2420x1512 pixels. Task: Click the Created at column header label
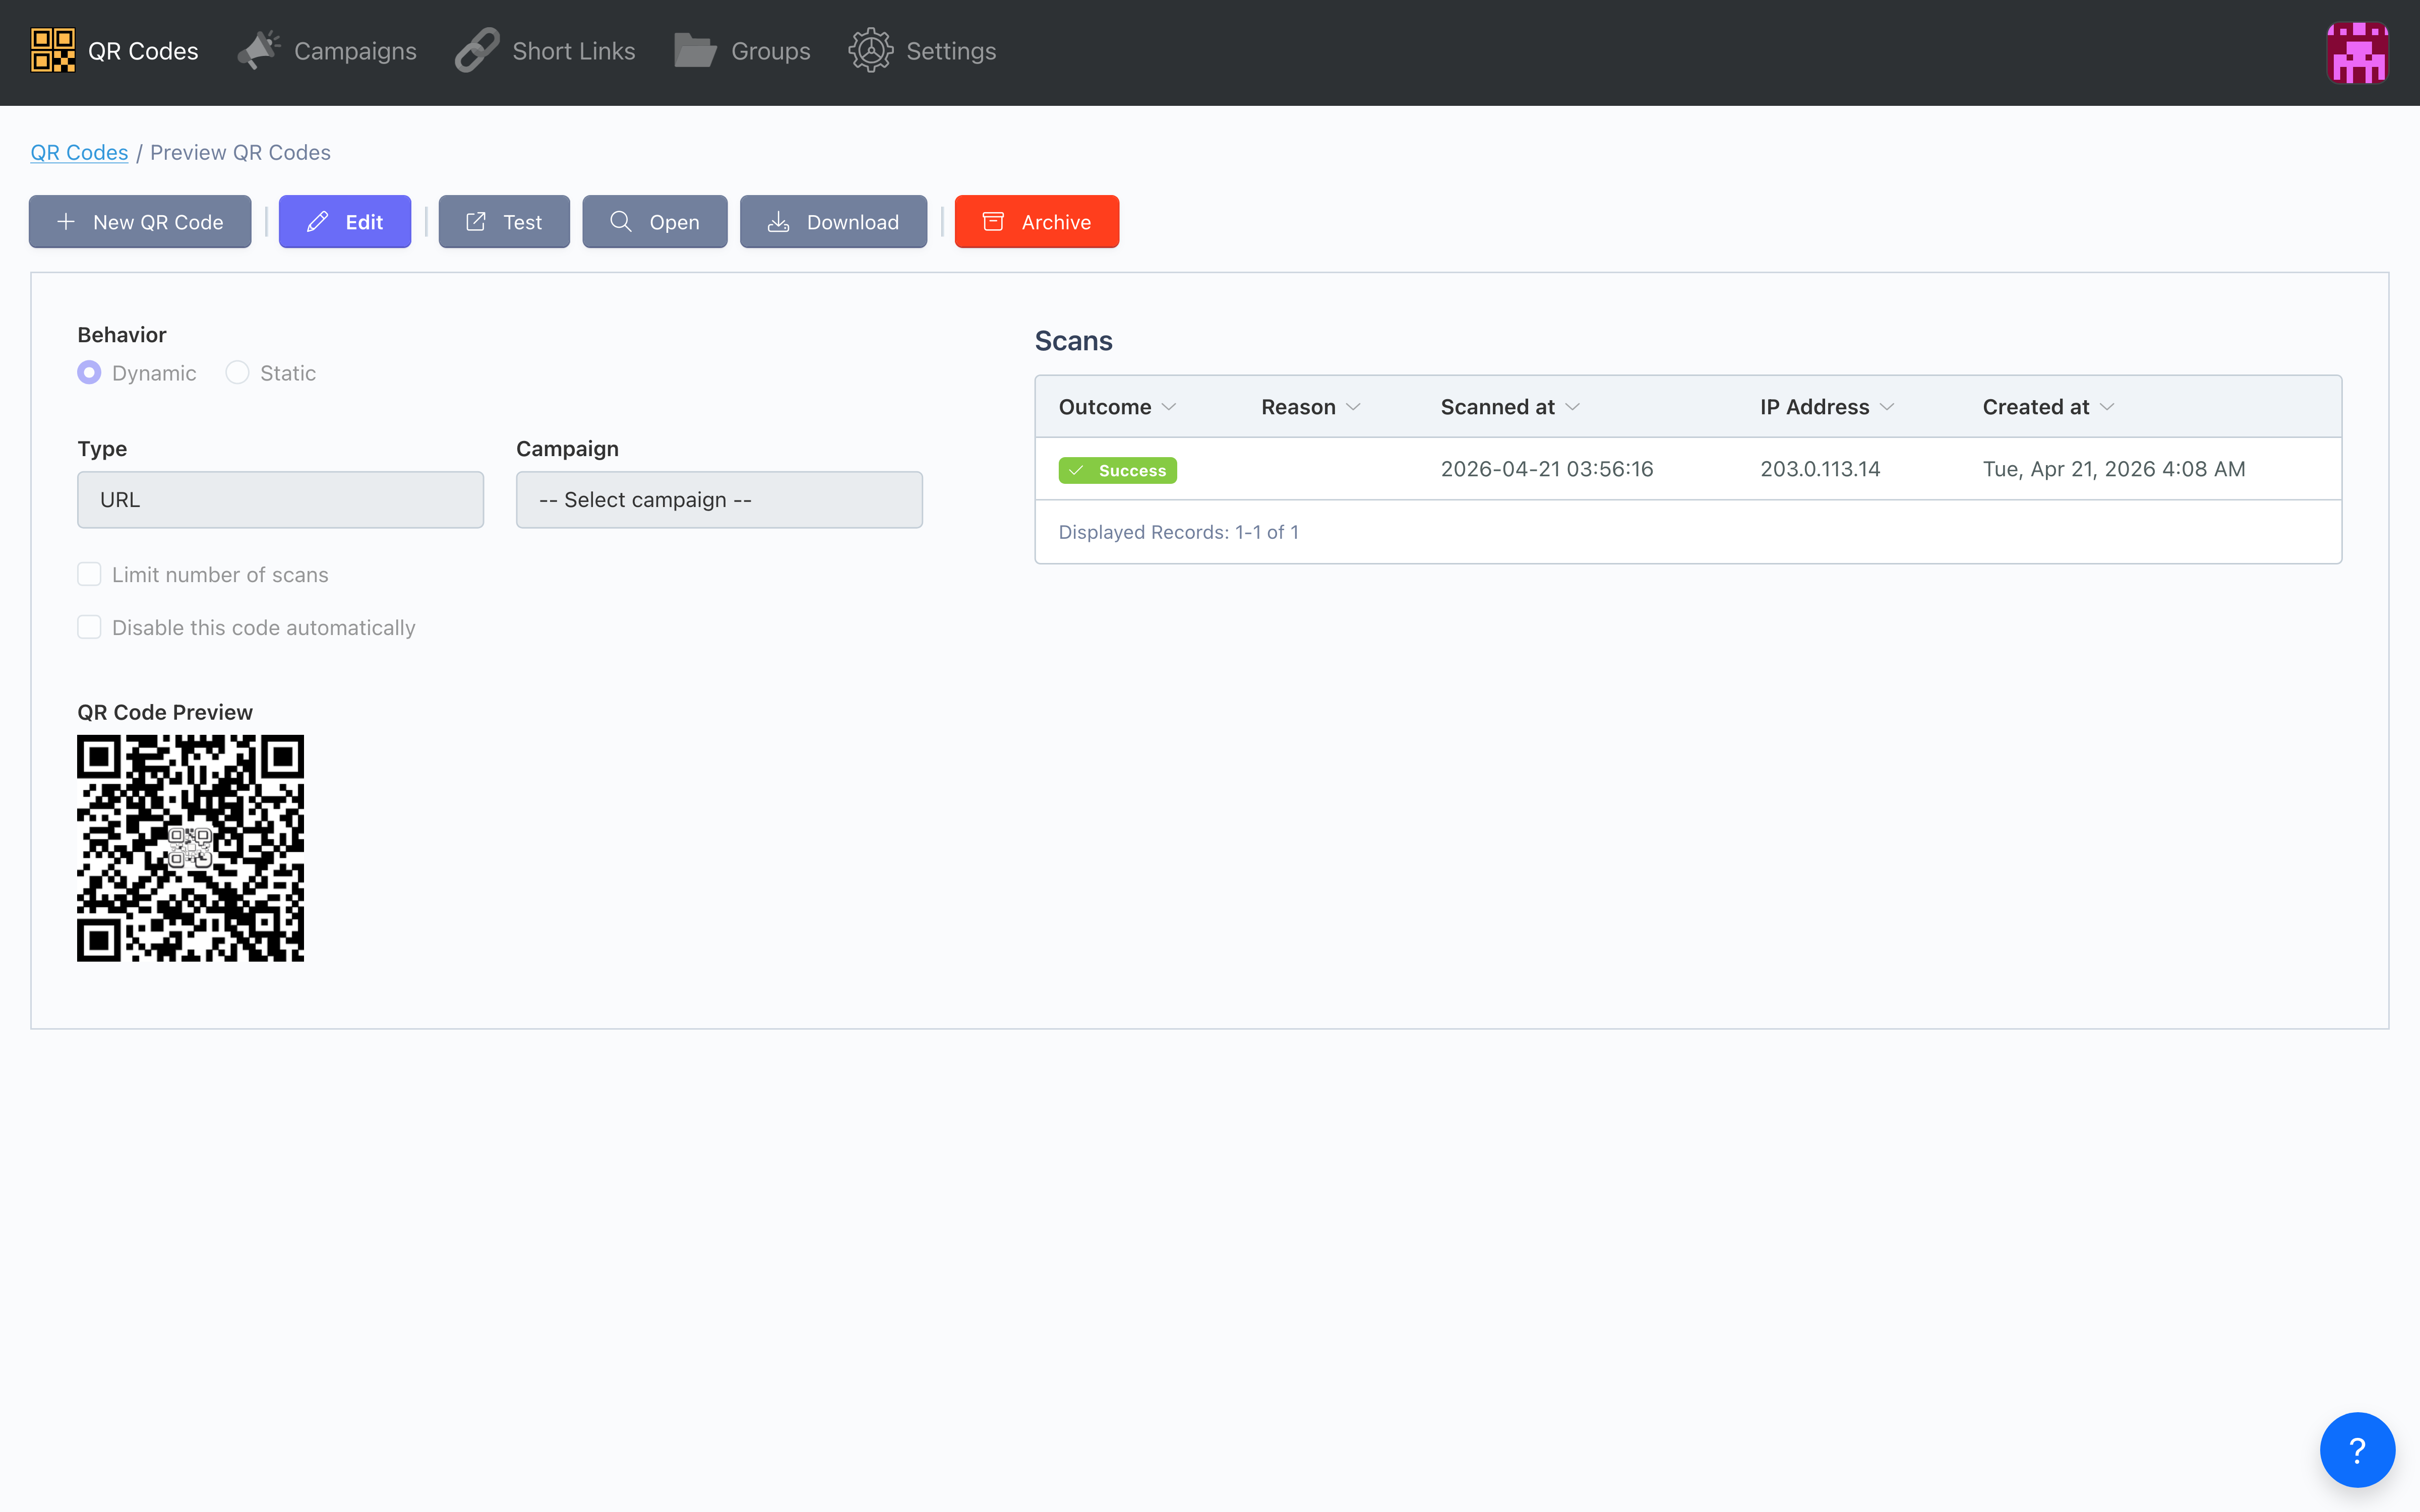tap(2036, 407)
